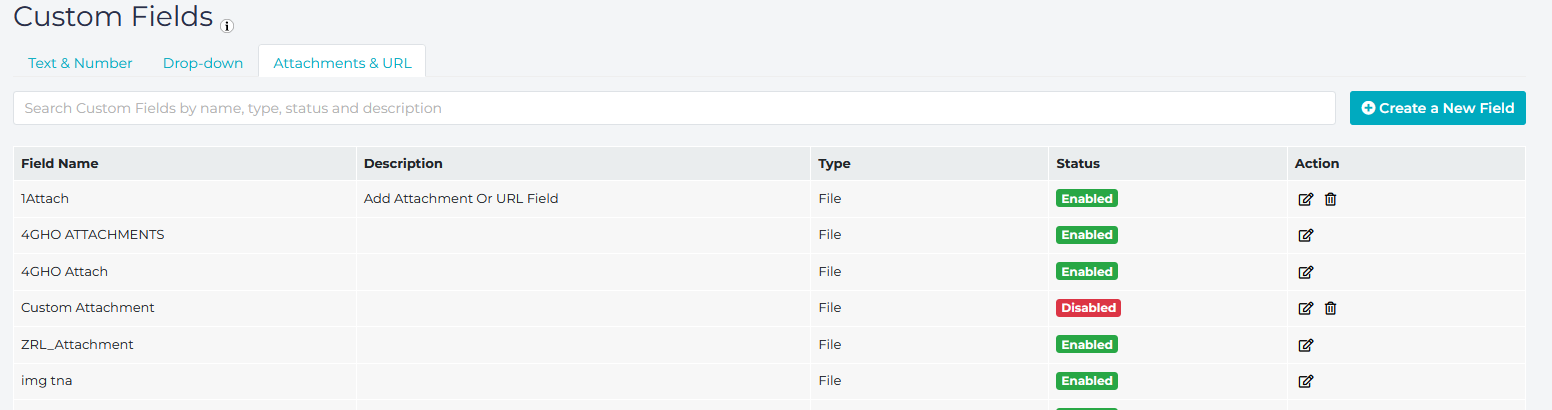Edit the img tna field
1552x410 pixels.
click(x=1305, y=381)
